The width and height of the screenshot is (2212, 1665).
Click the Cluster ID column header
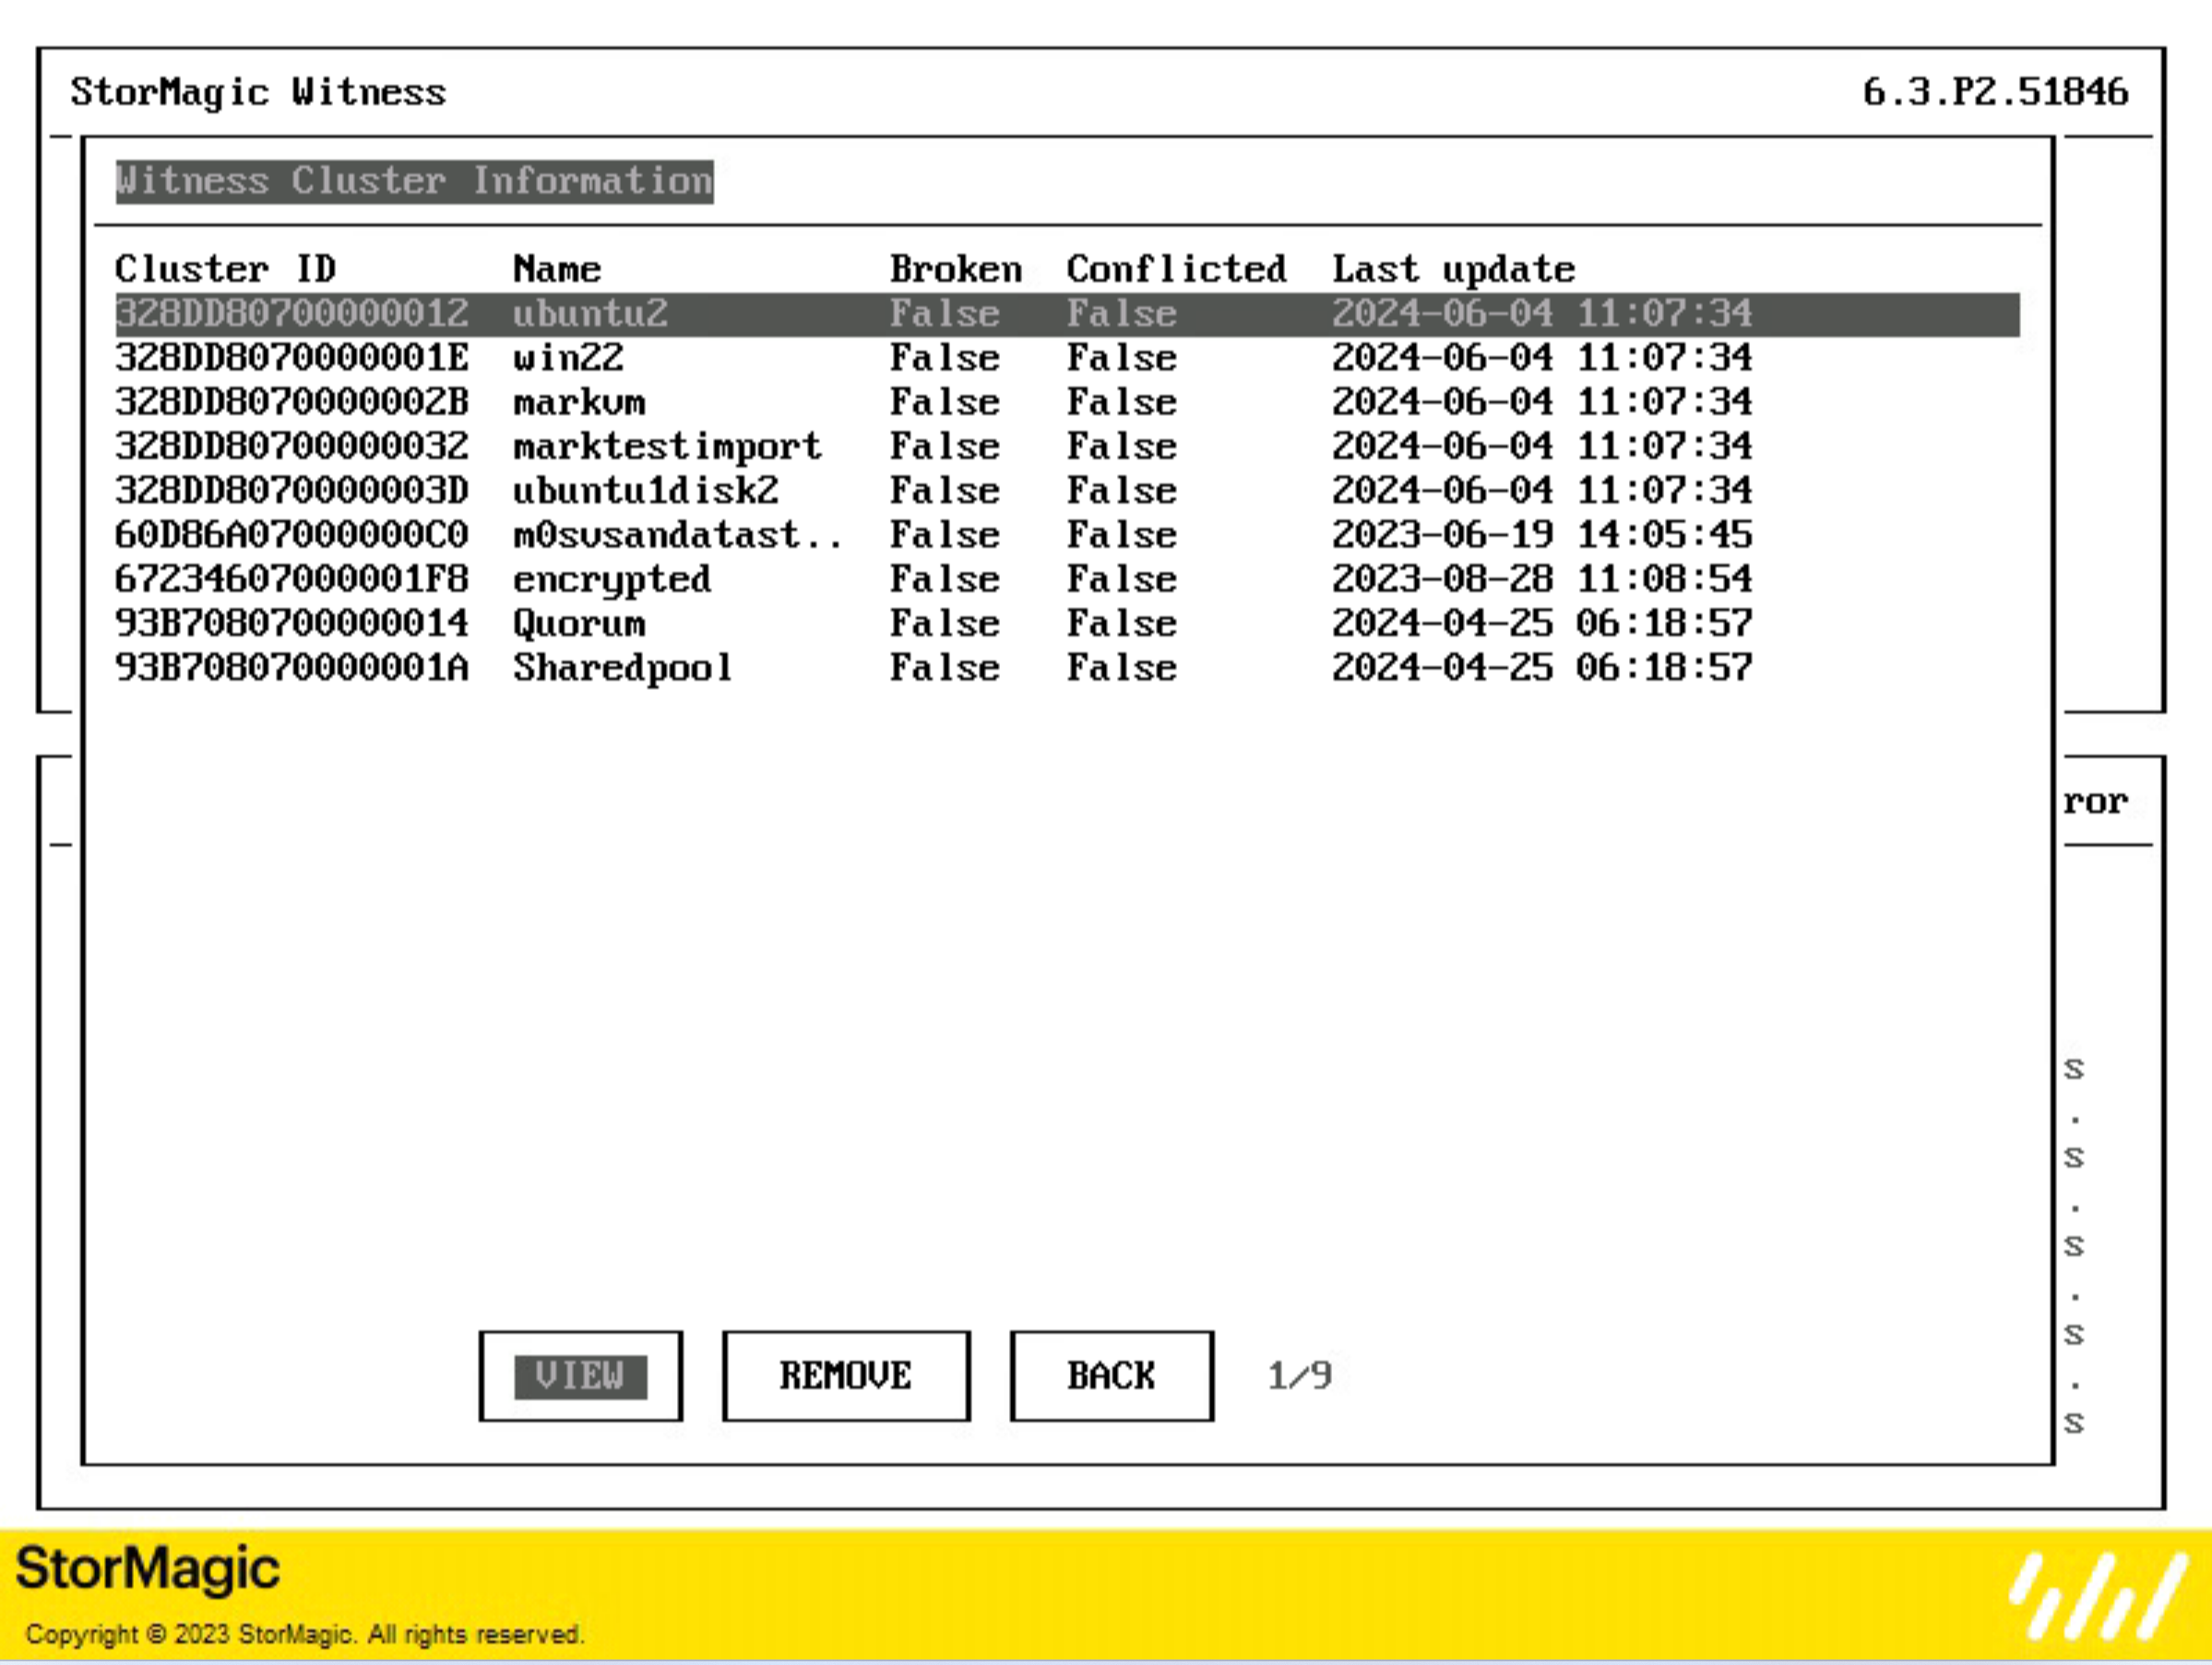(x=226, y=269)
